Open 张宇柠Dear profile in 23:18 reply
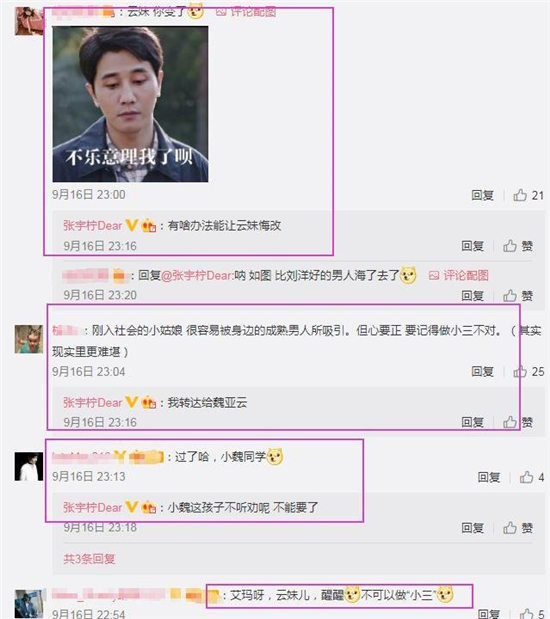Viewport: 550px width, 619px height. pyautogui.click(x=93, y=507)
